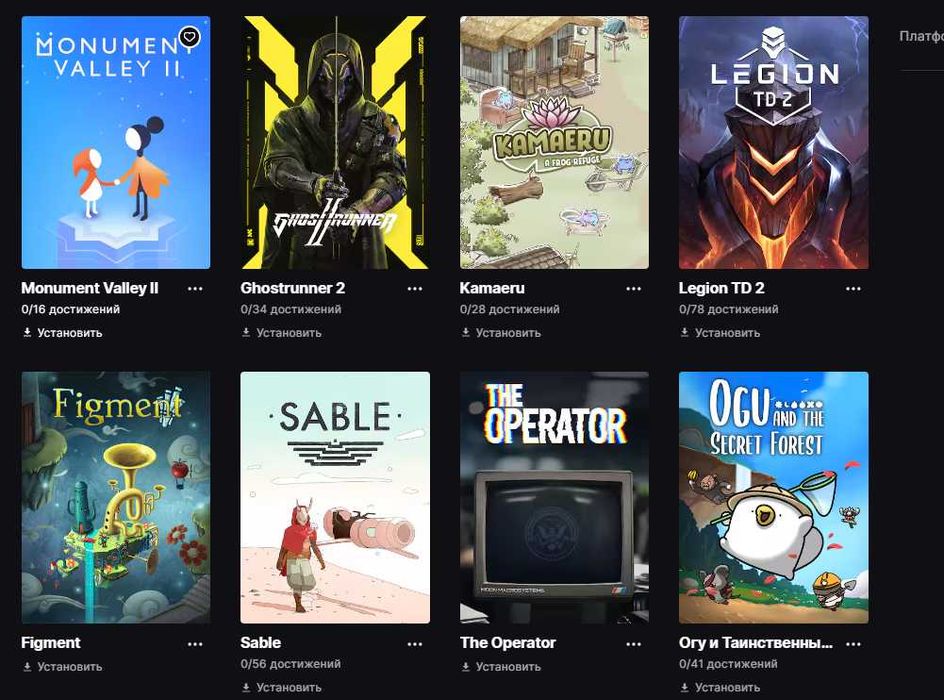Click the download icon under Legion TD 2
The width and height of the screenshot is (944, 700).
point(685,332)
